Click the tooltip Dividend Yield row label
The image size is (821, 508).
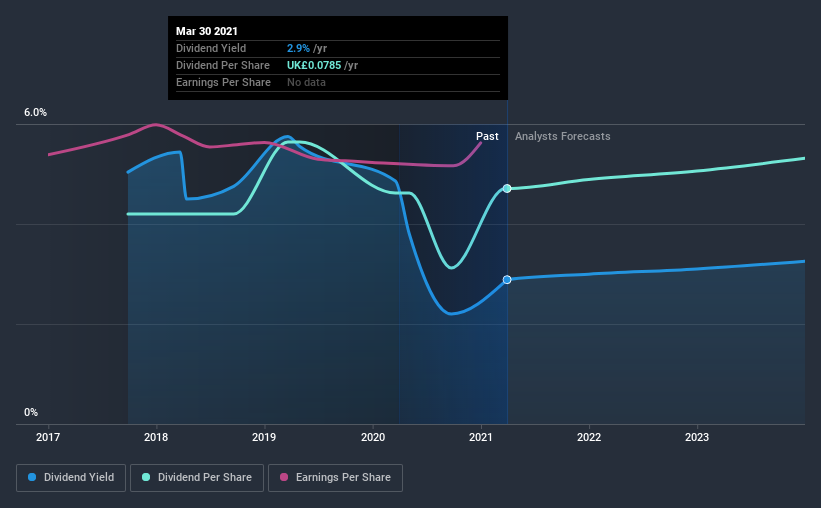click(211, 48)
